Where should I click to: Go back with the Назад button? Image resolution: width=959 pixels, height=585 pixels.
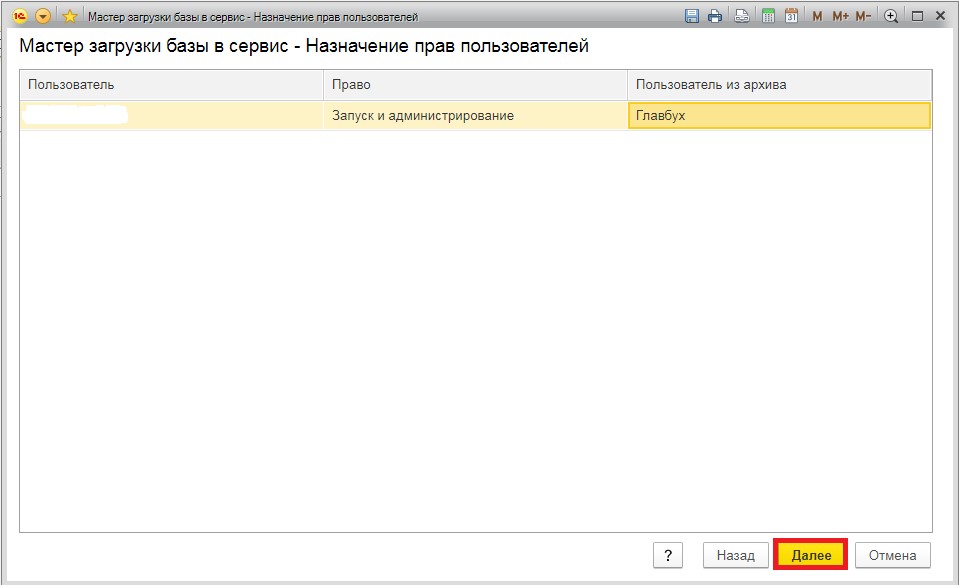point(736,555)
